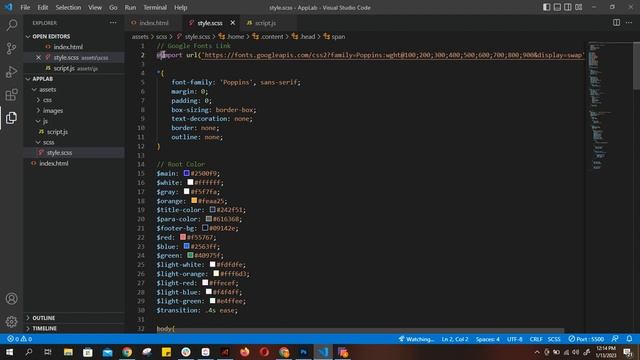Image resolution: width=640 pixels, height=360 pixels.
Task: Click the Watching Sass status item
Action: 416,339
